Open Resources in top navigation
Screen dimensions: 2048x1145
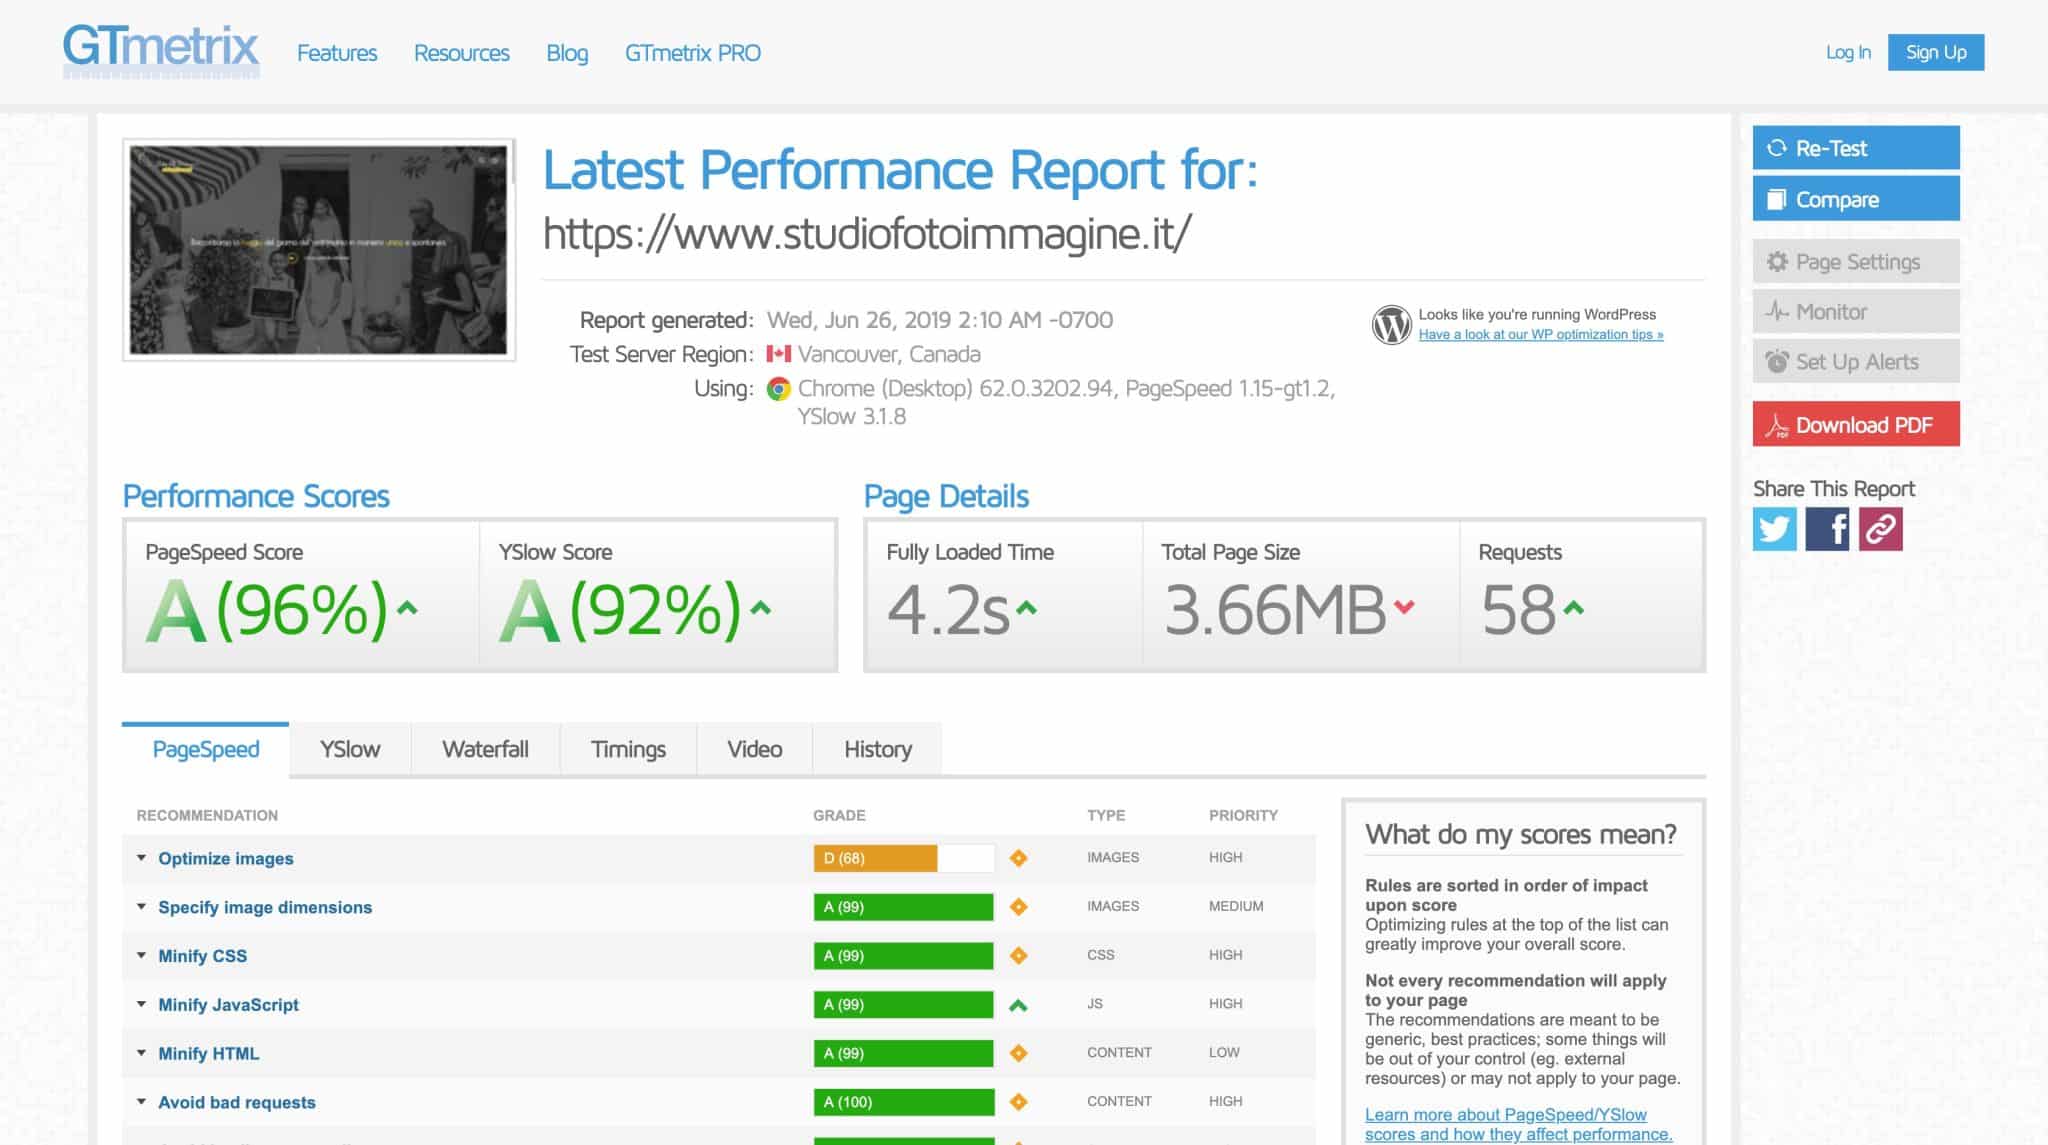pos(462,53)
